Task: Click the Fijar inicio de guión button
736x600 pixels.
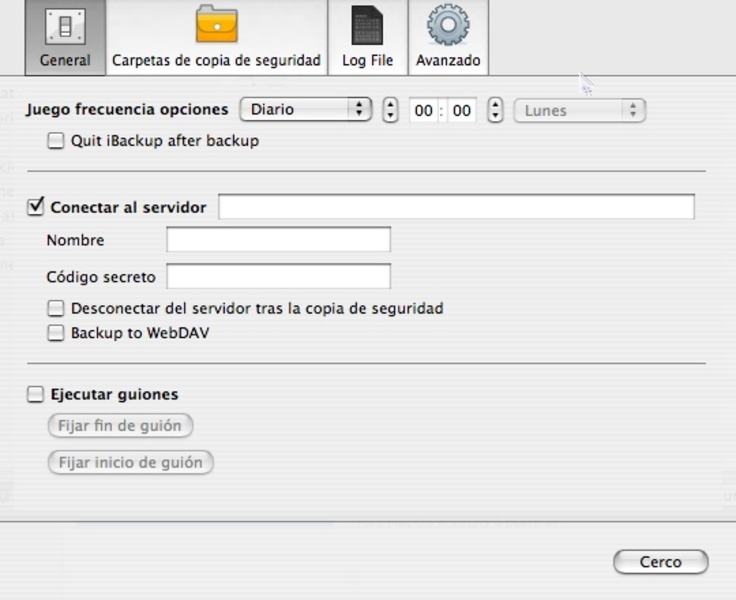Action: point(130,462)
